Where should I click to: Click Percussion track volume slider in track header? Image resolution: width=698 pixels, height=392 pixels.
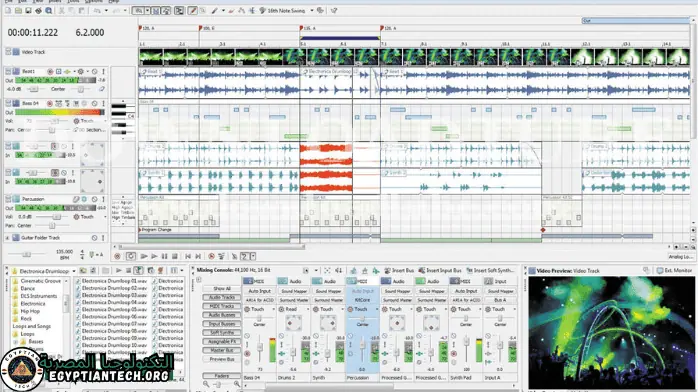pyautogui.click(x=57, y=217)
